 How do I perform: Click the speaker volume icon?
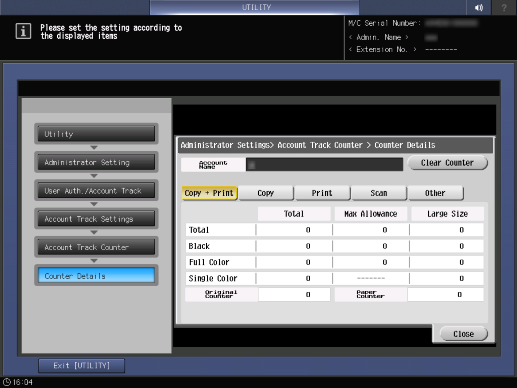coord(479,7)
